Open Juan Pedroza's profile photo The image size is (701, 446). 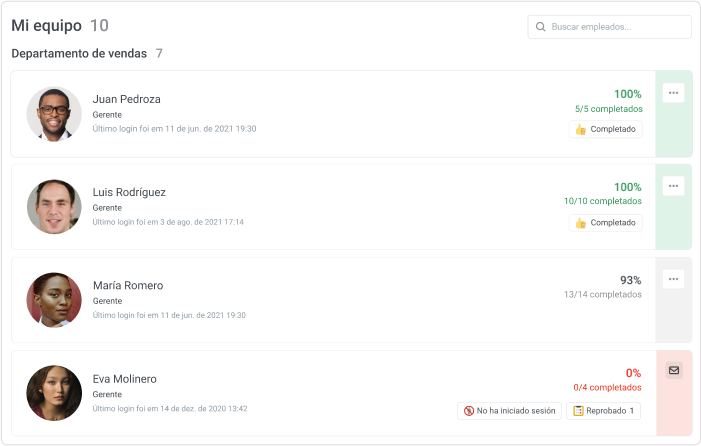coord(54,114)
